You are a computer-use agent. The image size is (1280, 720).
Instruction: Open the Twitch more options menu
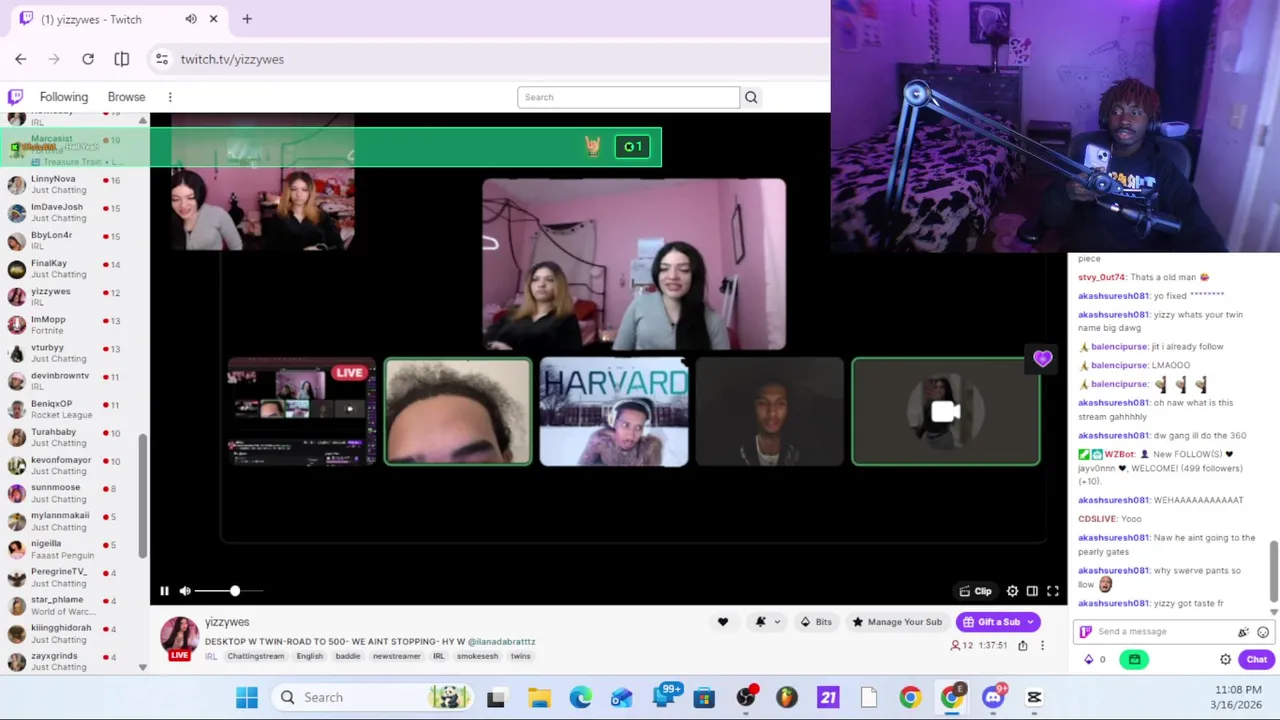170,97
